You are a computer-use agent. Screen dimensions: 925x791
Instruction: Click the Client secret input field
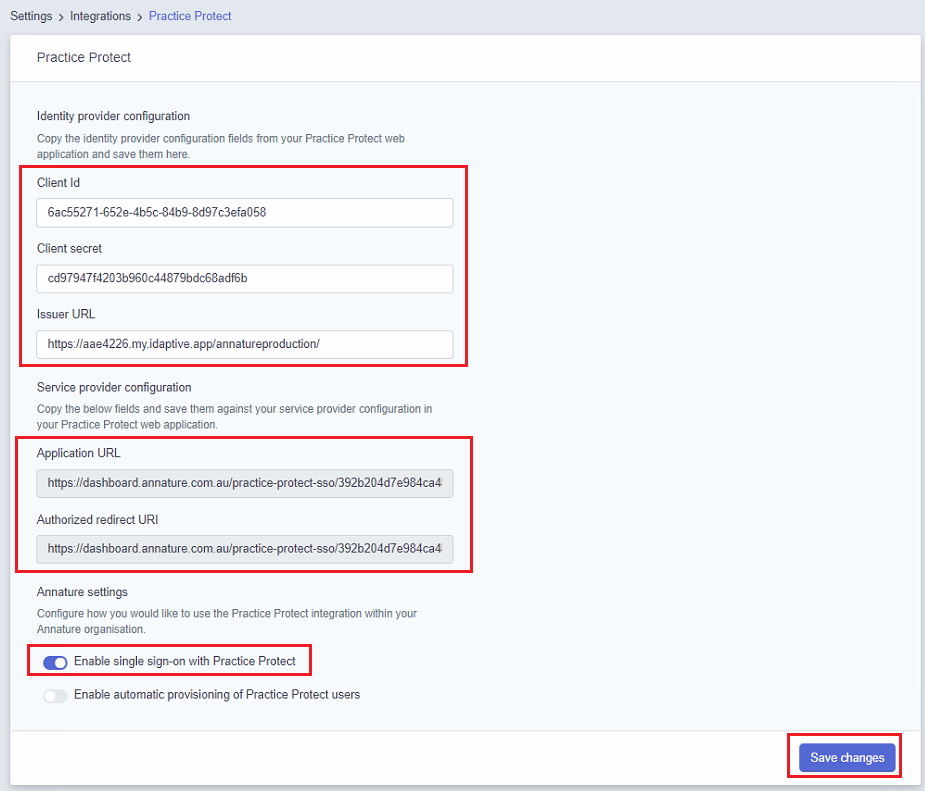tap(244, 278)
